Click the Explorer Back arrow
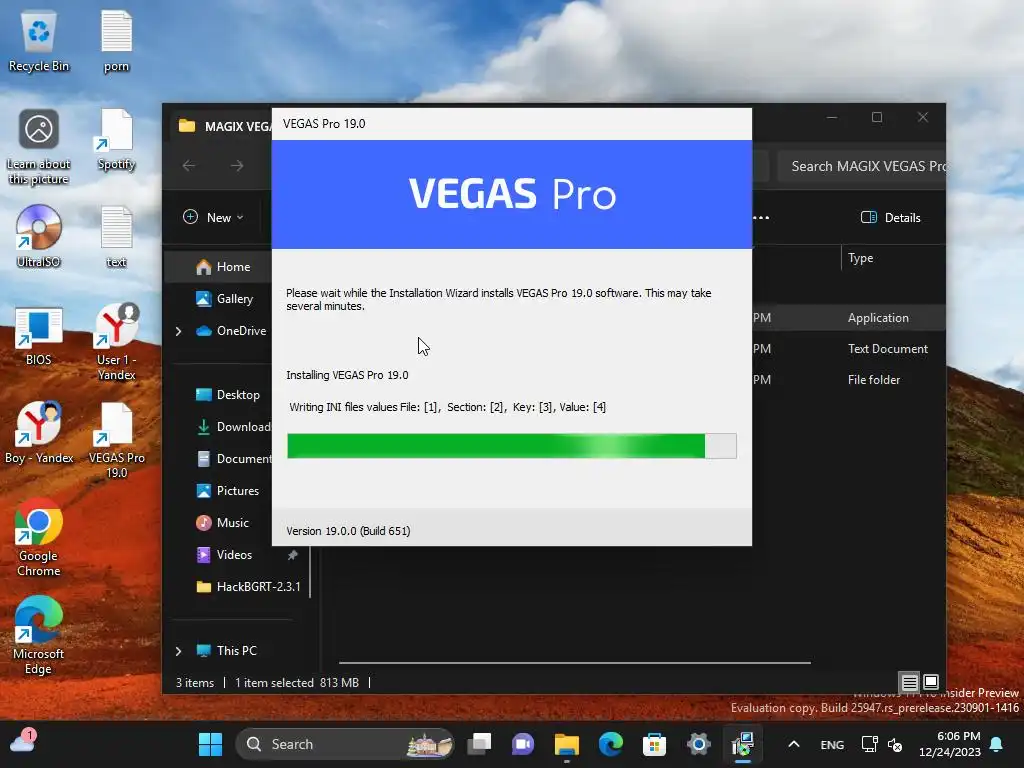1024x768 pixels. [x=189, y=166]
